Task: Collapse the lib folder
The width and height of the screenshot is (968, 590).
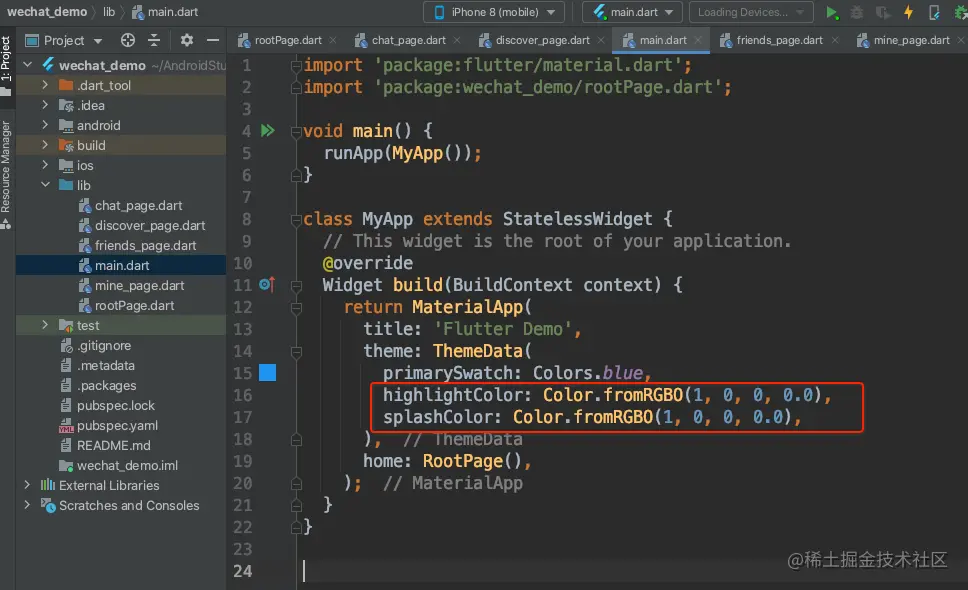Action: point(45,185)
